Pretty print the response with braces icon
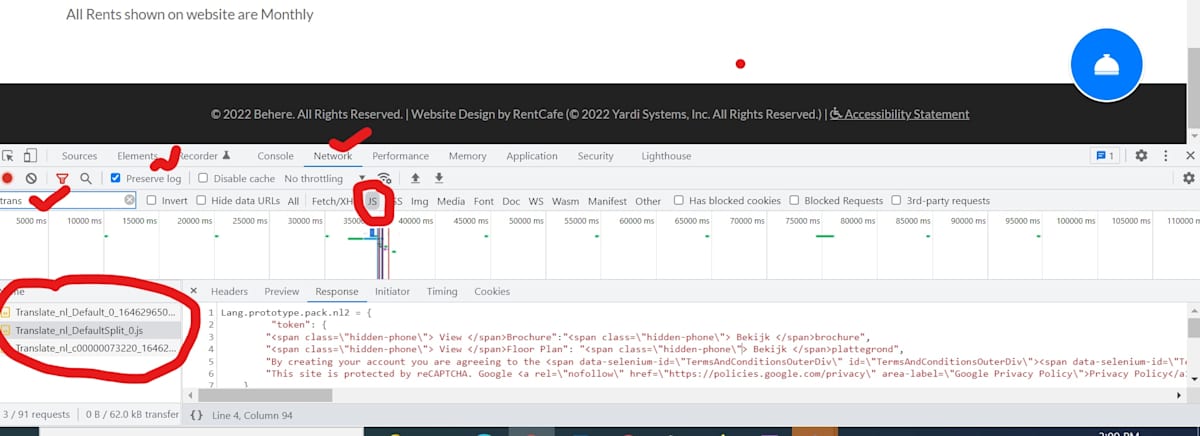The height and width of the screenshot is (436, 1200). (x=196, y=414)
